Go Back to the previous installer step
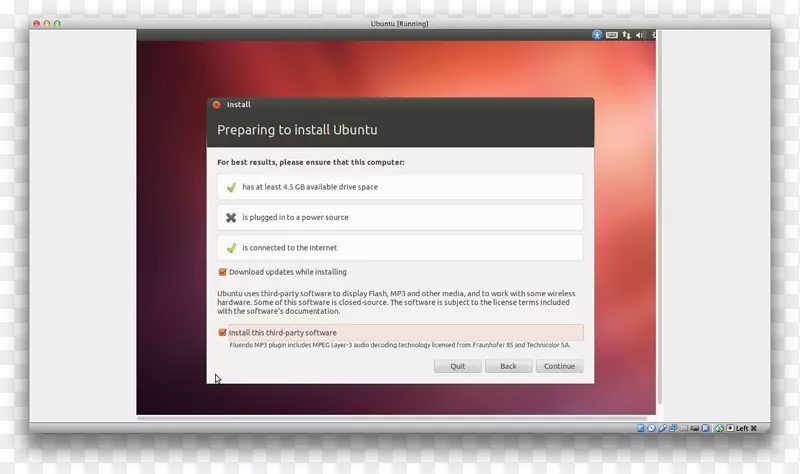 pyautogui.click(x=508, y=366)
